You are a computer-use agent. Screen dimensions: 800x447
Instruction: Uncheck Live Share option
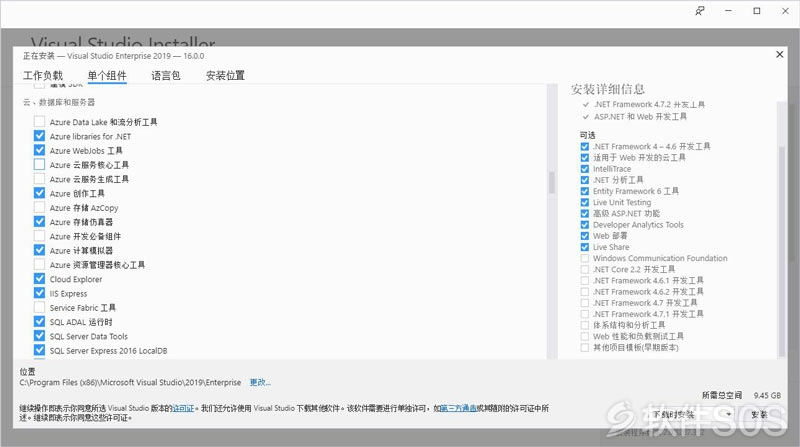[x=585, y=247]
